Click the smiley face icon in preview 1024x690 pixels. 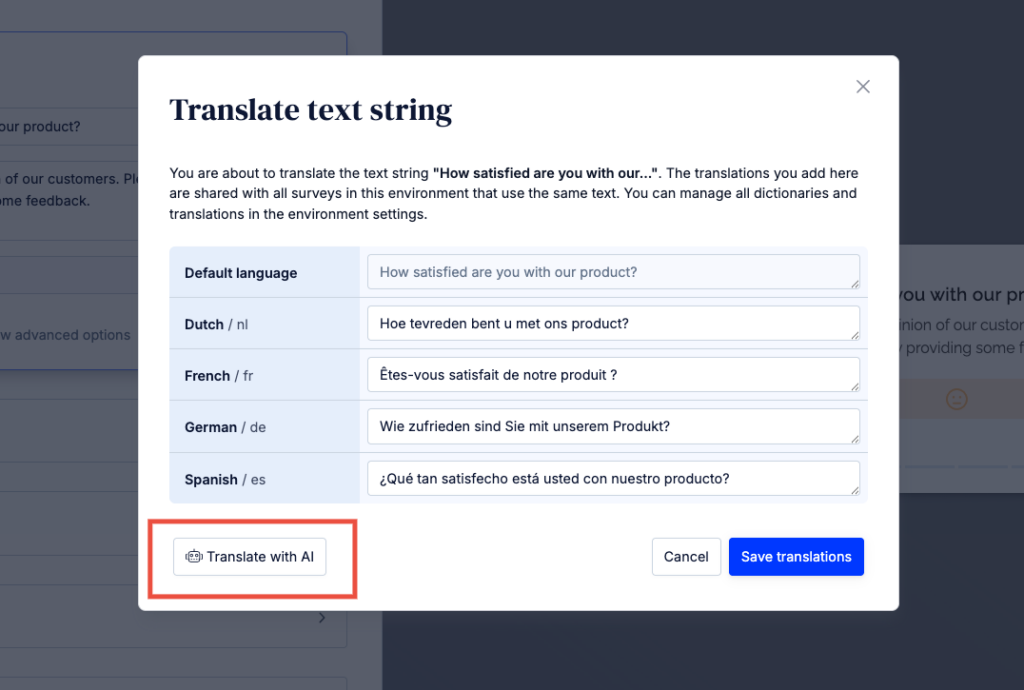(x=957, y=399)
